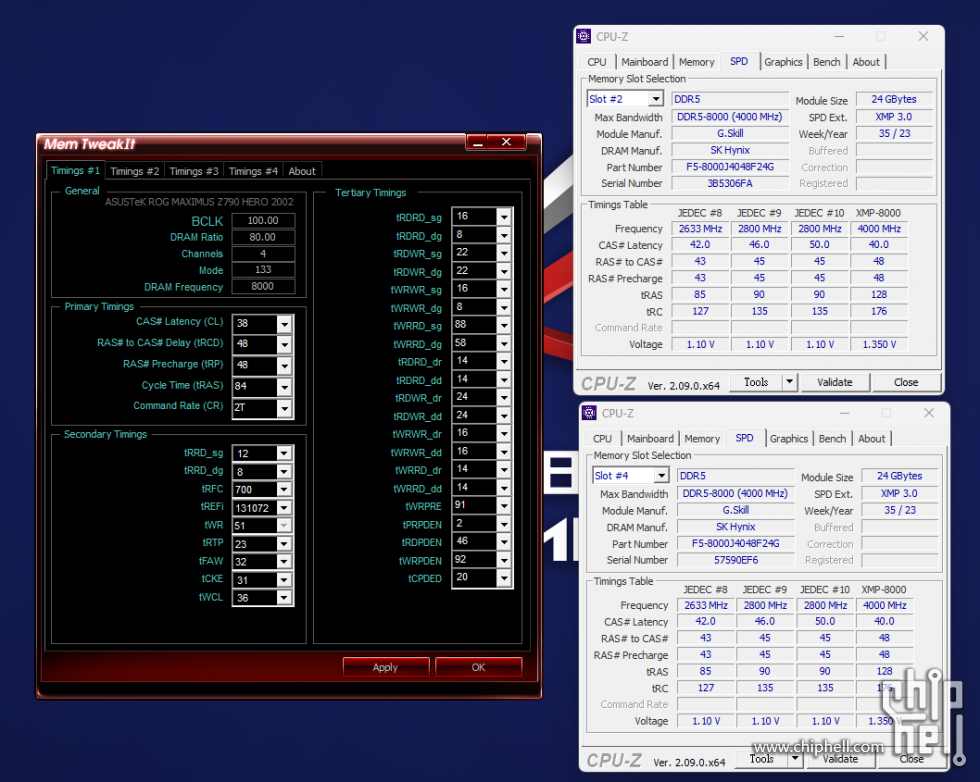
Task: Expand the CAS# Latency (CL) dropdown
Action: 284,324
